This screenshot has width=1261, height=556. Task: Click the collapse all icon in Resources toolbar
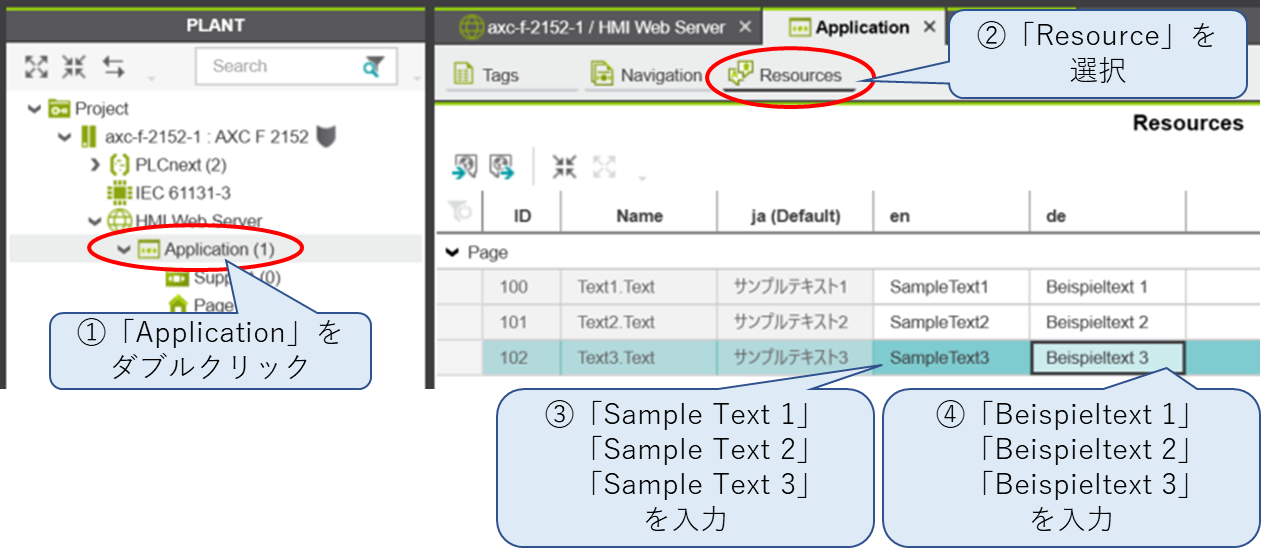pyautogui.click(x=565, y=166)
